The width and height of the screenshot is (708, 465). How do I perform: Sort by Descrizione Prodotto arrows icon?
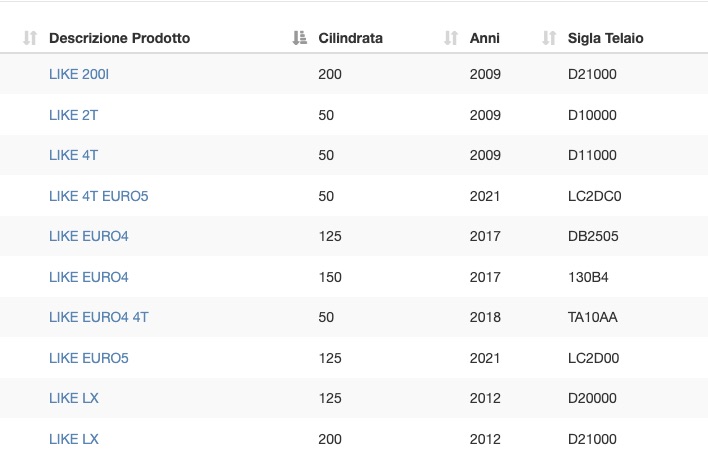[x=30, y=38]
